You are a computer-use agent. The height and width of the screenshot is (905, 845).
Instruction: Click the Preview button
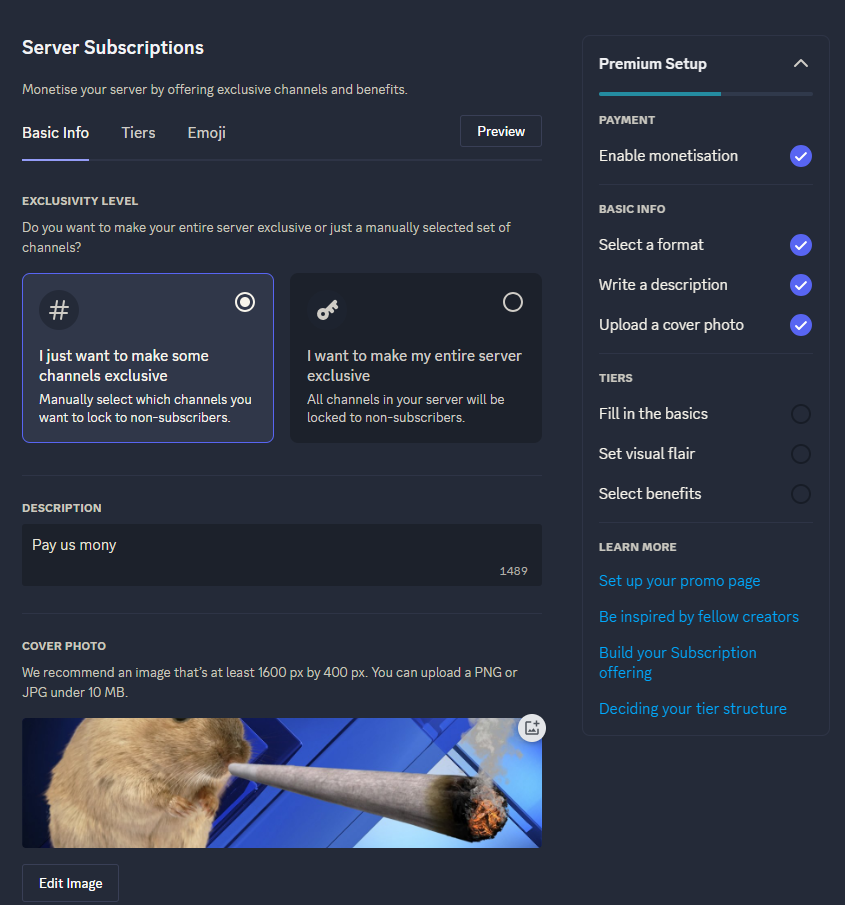coord(500,130)
